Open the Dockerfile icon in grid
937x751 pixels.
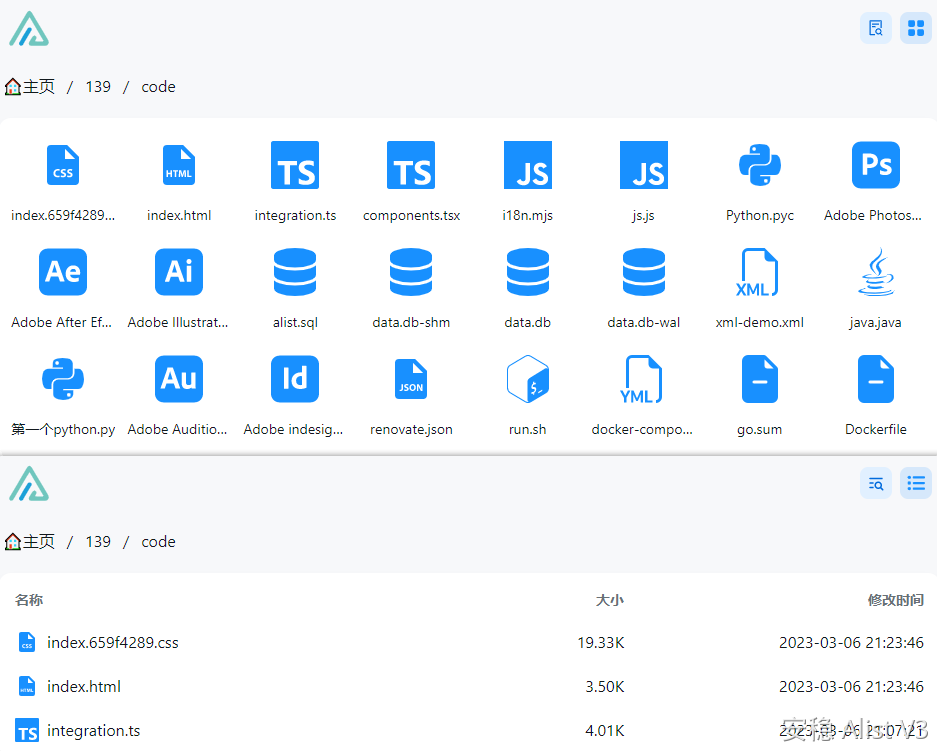point(875,379)
